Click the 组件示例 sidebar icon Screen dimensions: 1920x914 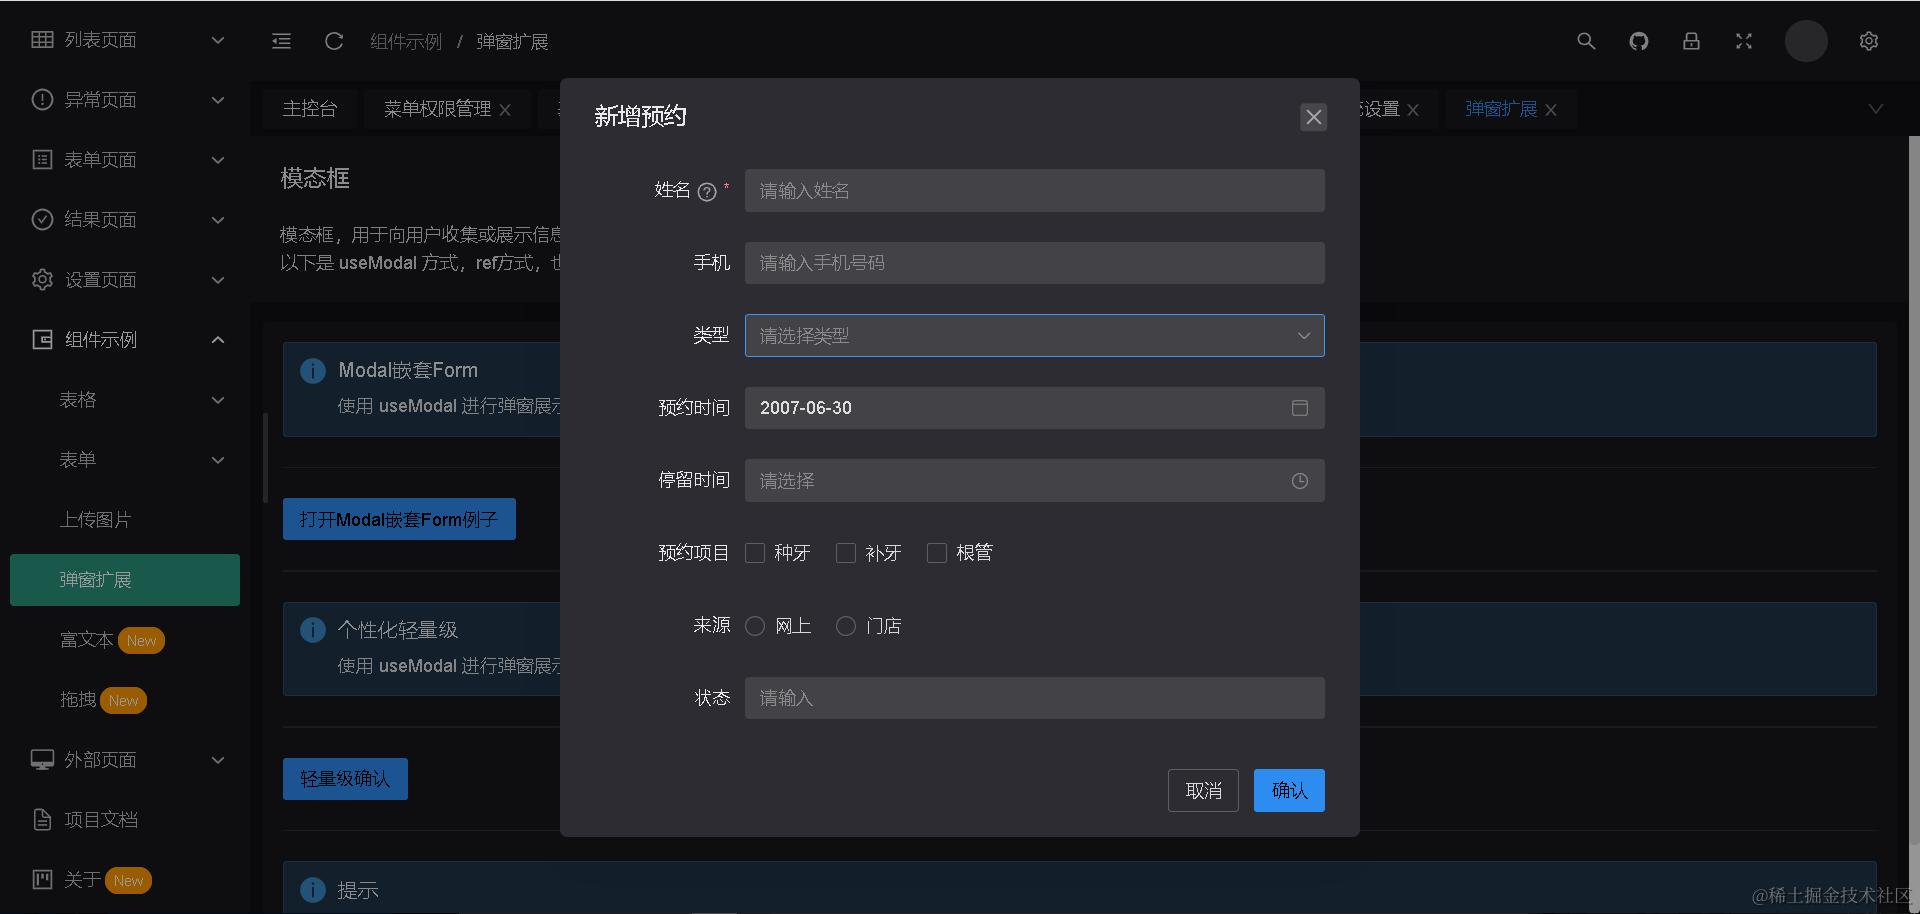42,339
